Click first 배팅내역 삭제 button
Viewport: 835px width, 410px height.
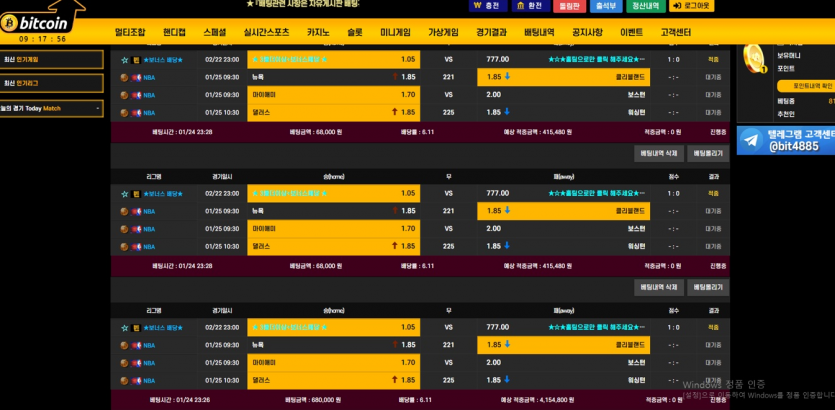pyautogui.click(x=659, y=153)
